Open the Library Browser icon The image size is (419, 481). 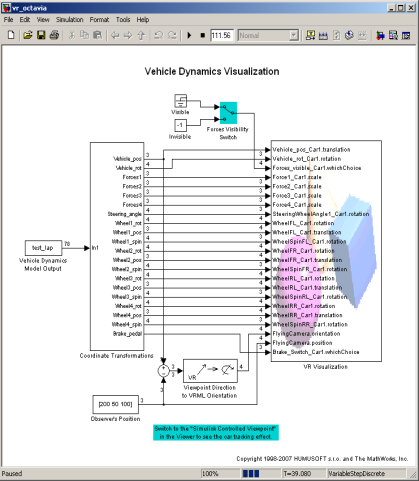click(x=380, y=35)
